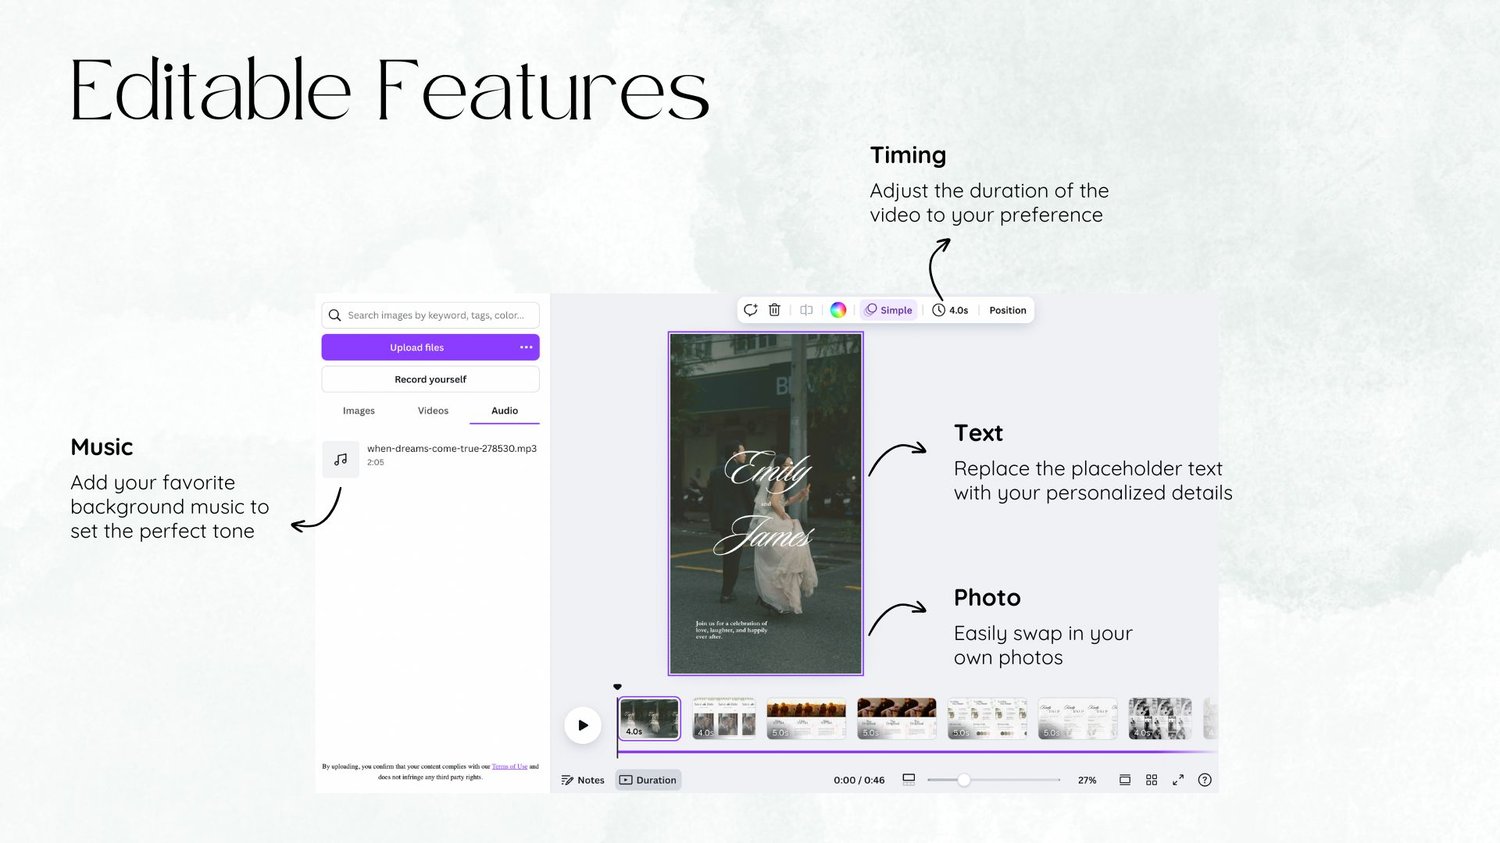Click the playhead marker above timeline

pos(617,687)
